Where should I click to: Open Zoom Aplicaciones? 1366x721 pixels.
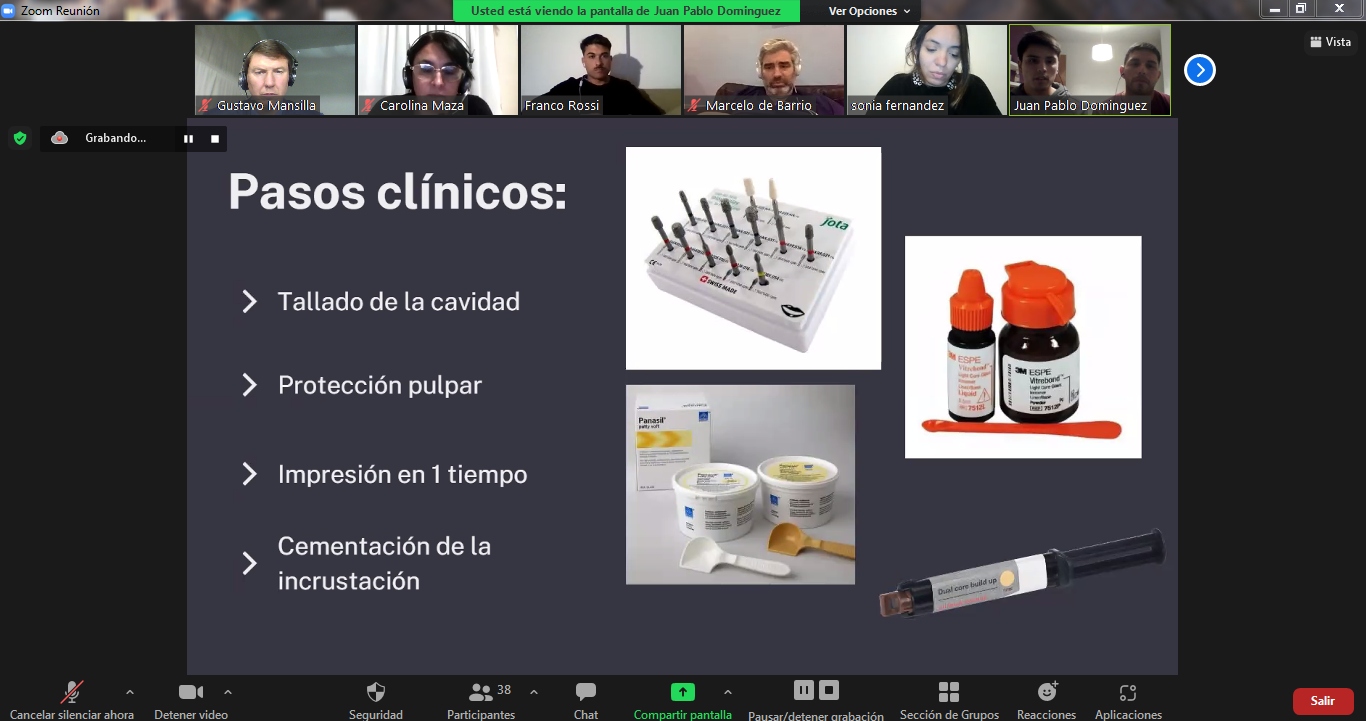[1128, 697]
